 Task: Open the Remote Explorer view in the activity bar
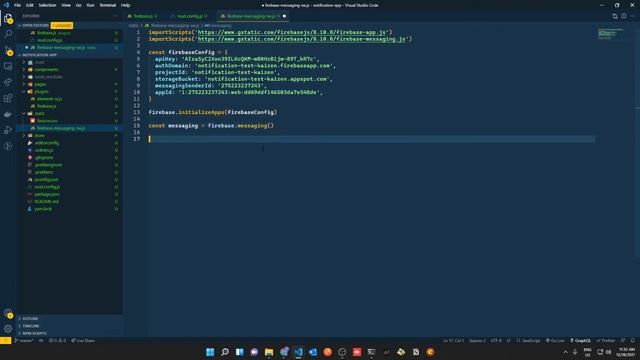coord(8,66)
